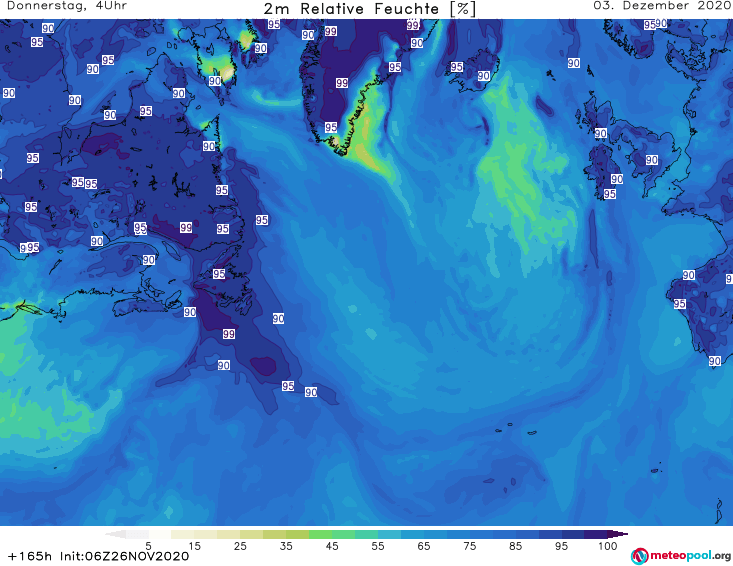Click the '55' tick label on color scale
Screen dimensions: 733x566
pos(377,546)
